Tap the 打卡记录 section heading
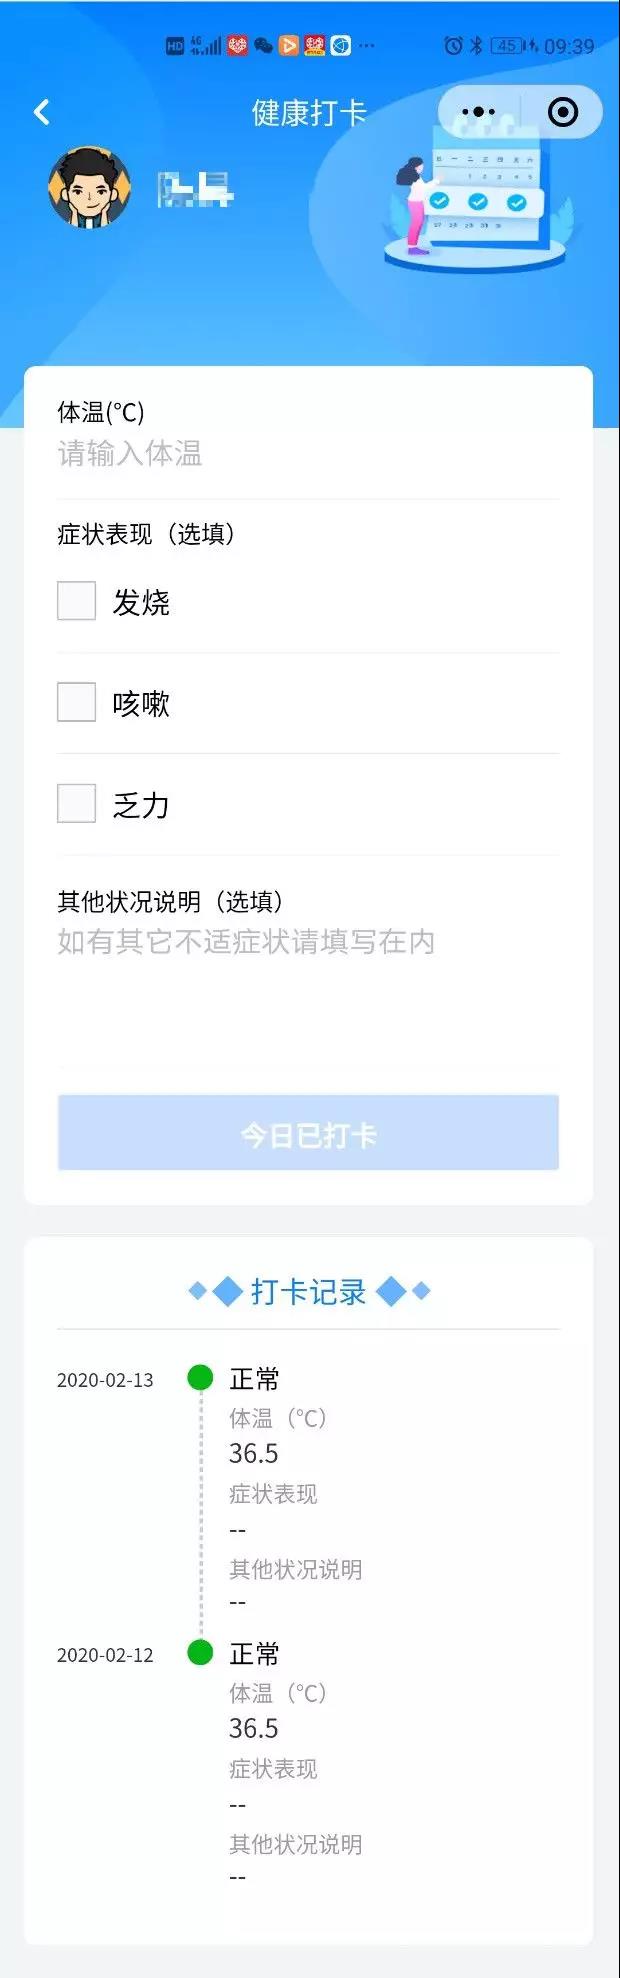This screenshot has width=620, height=1978. 308,1291
